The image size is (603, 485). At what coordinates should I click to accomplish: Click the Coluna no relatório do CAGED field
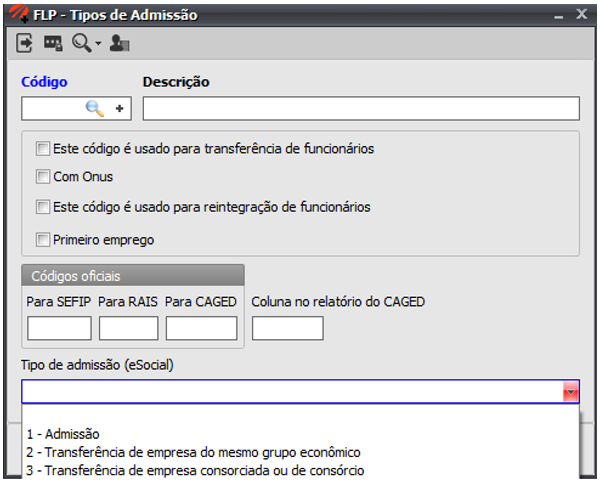tap(288, 328)
